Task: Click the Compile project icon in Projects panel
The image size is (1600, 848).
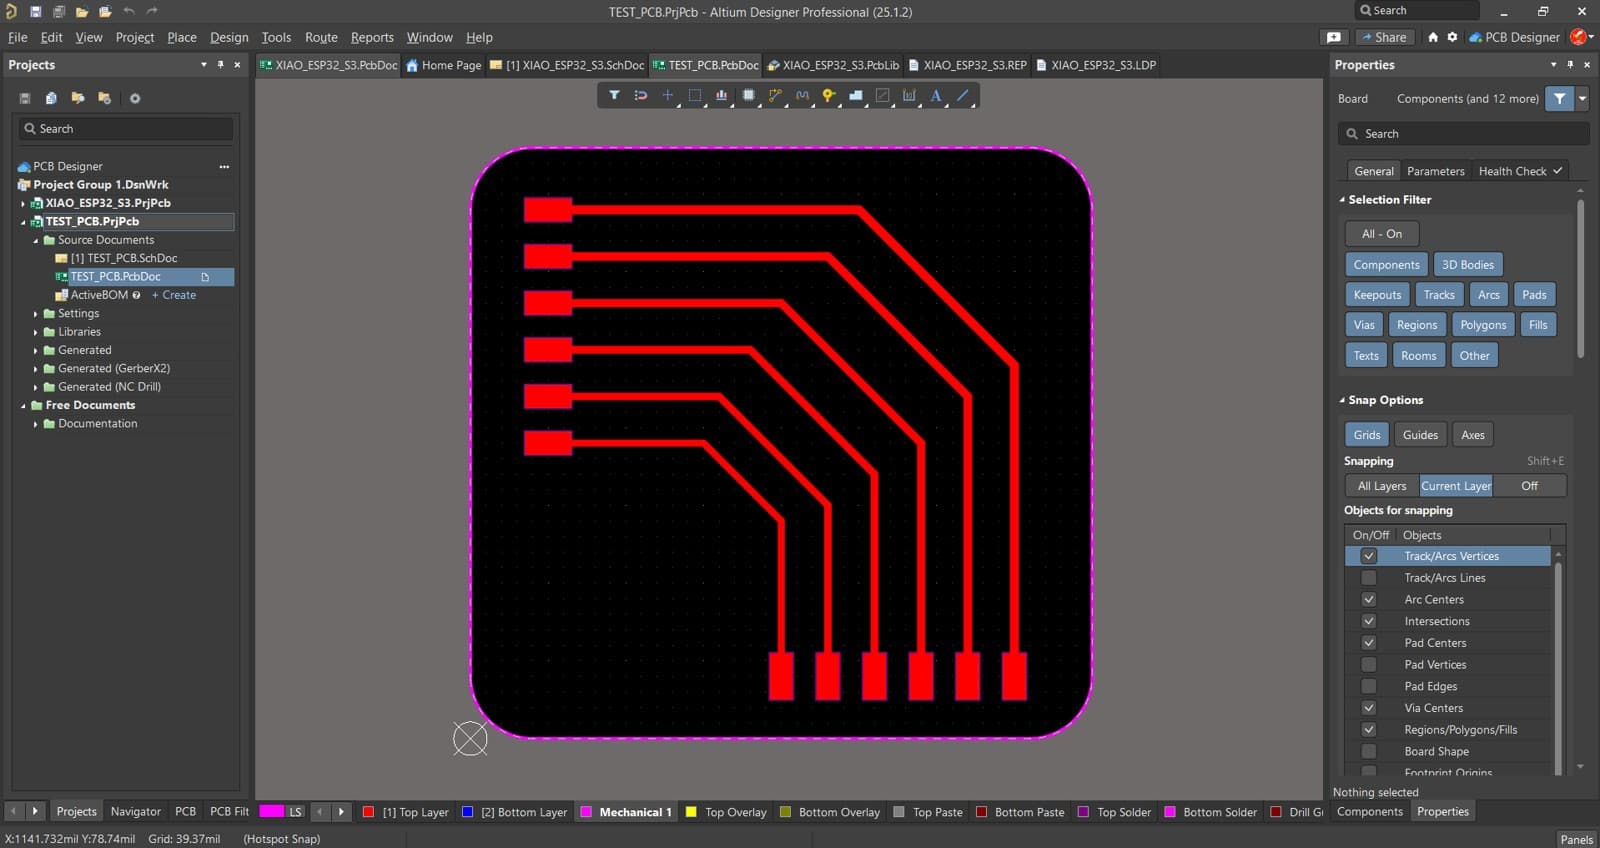Action: pyautogui.click(x=51, y=98)
